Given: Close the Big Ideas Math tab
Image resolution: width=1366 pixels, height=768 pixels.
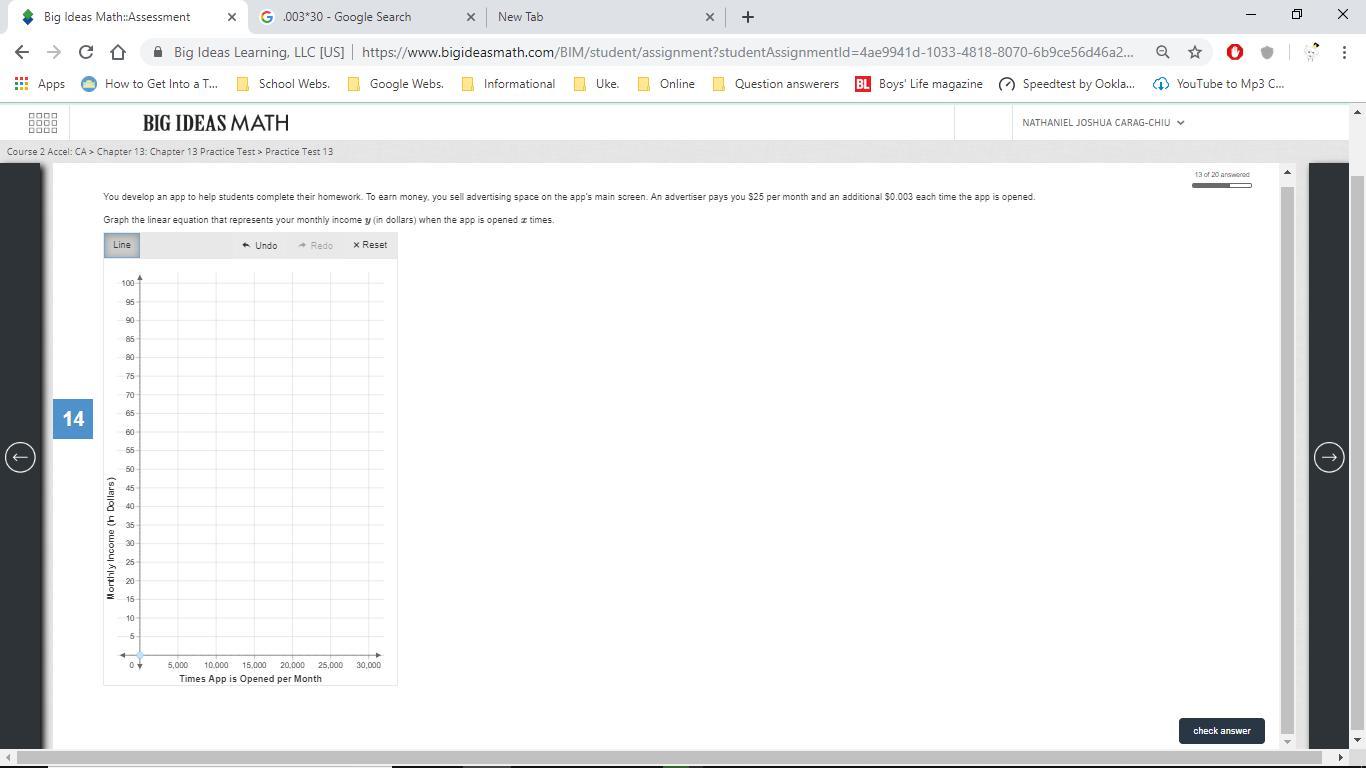Looking at the screenshot, I should pyautogui.click(x=232, y=16).
